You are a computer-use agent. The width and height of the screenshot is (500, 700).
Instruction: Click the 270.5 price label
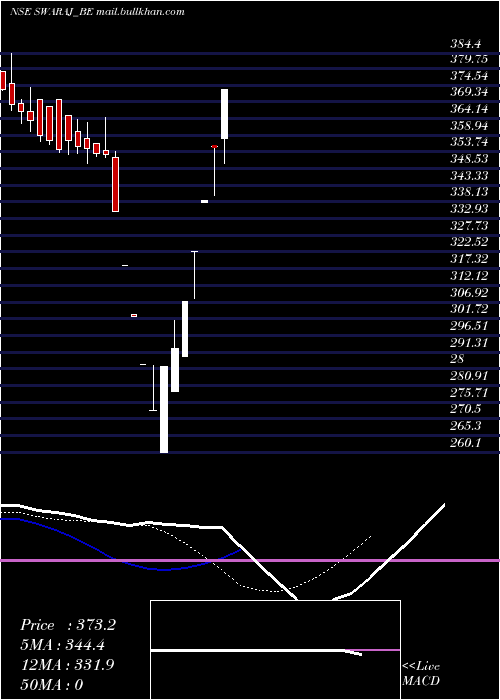pos(466,409)
